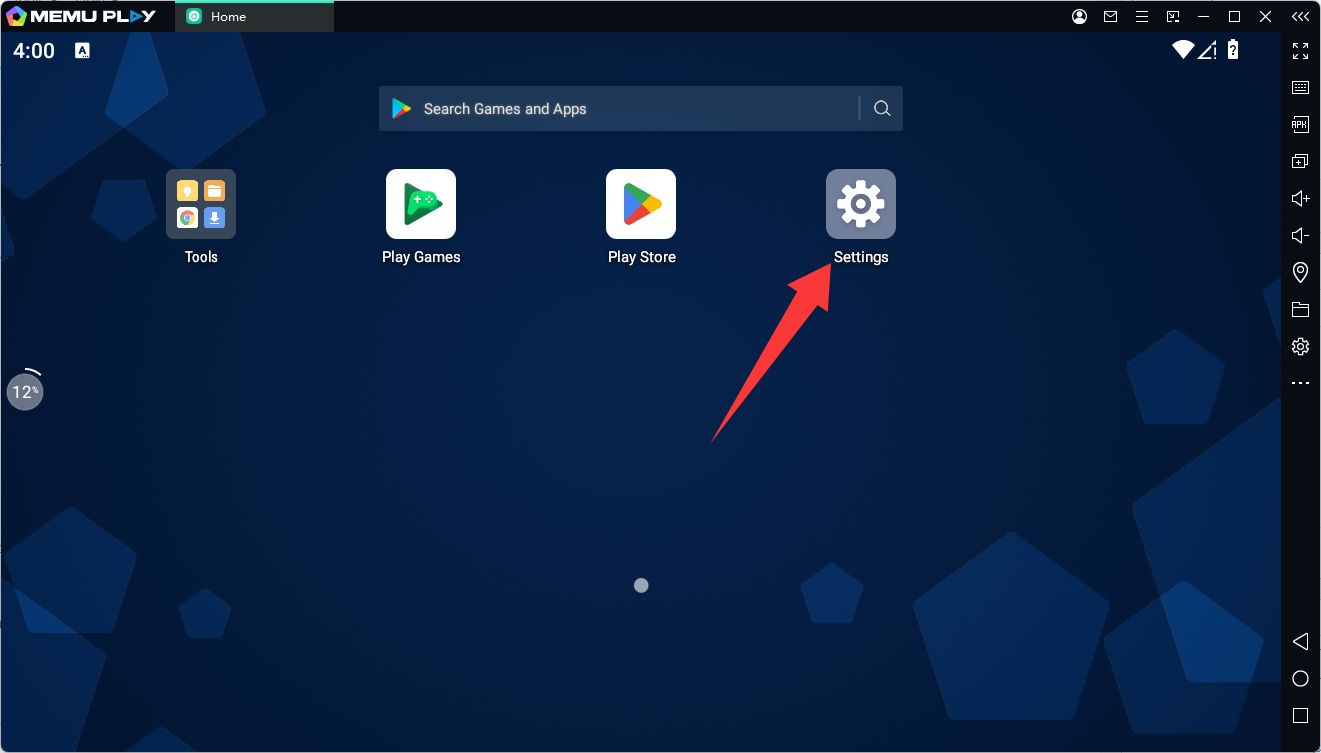Click the Search Games and Apps field

click(x=620, y=109)
